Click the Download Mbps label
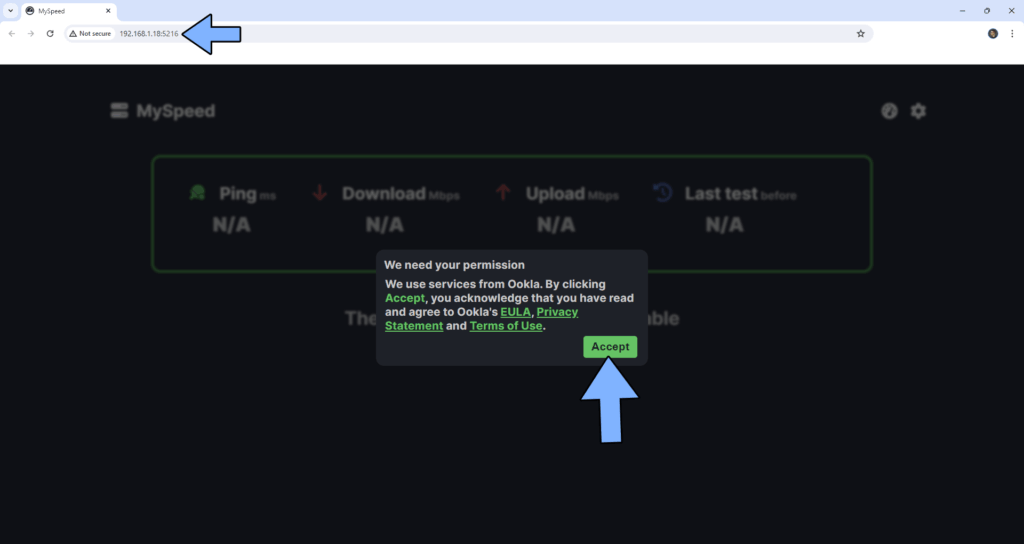Image resolution: width=1024 pixels, height=544 pixels. click(401, 193)
